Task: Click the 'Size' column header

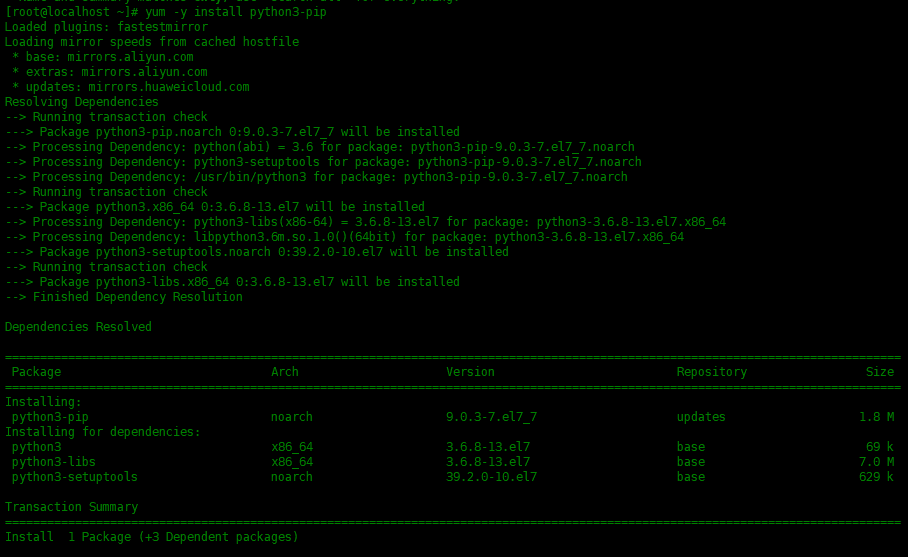Action: (x=880, y=372)
